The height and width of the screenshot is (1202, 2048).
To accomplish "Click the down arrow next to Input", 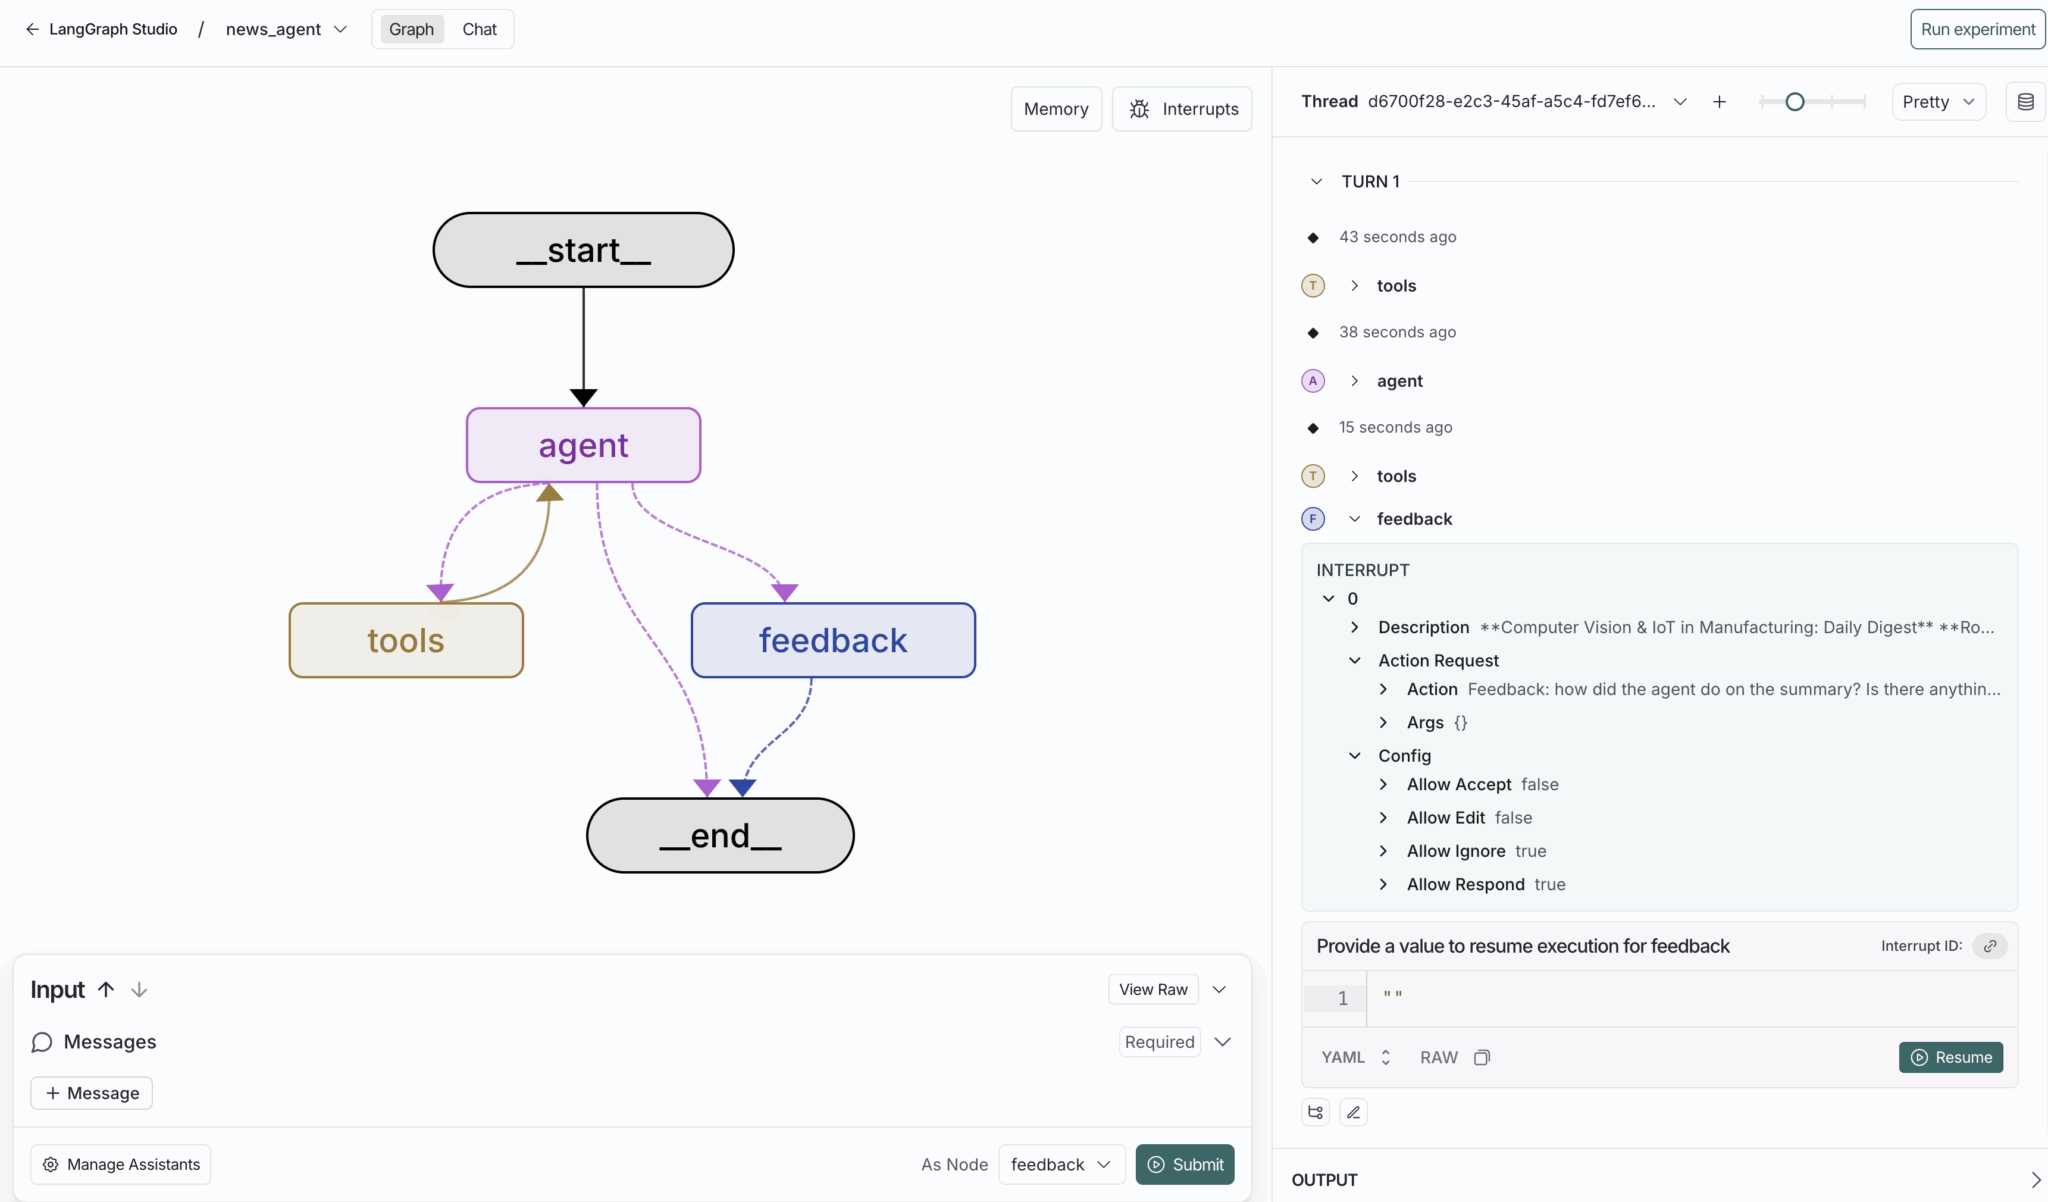I will click(x=139, y=990).
